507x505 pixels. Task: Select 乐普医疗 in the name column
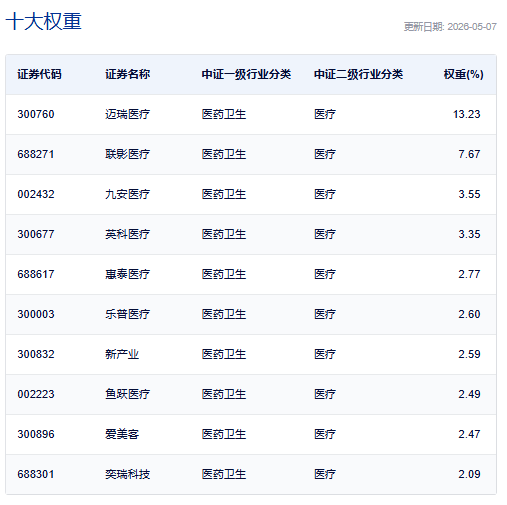point(128,314)
